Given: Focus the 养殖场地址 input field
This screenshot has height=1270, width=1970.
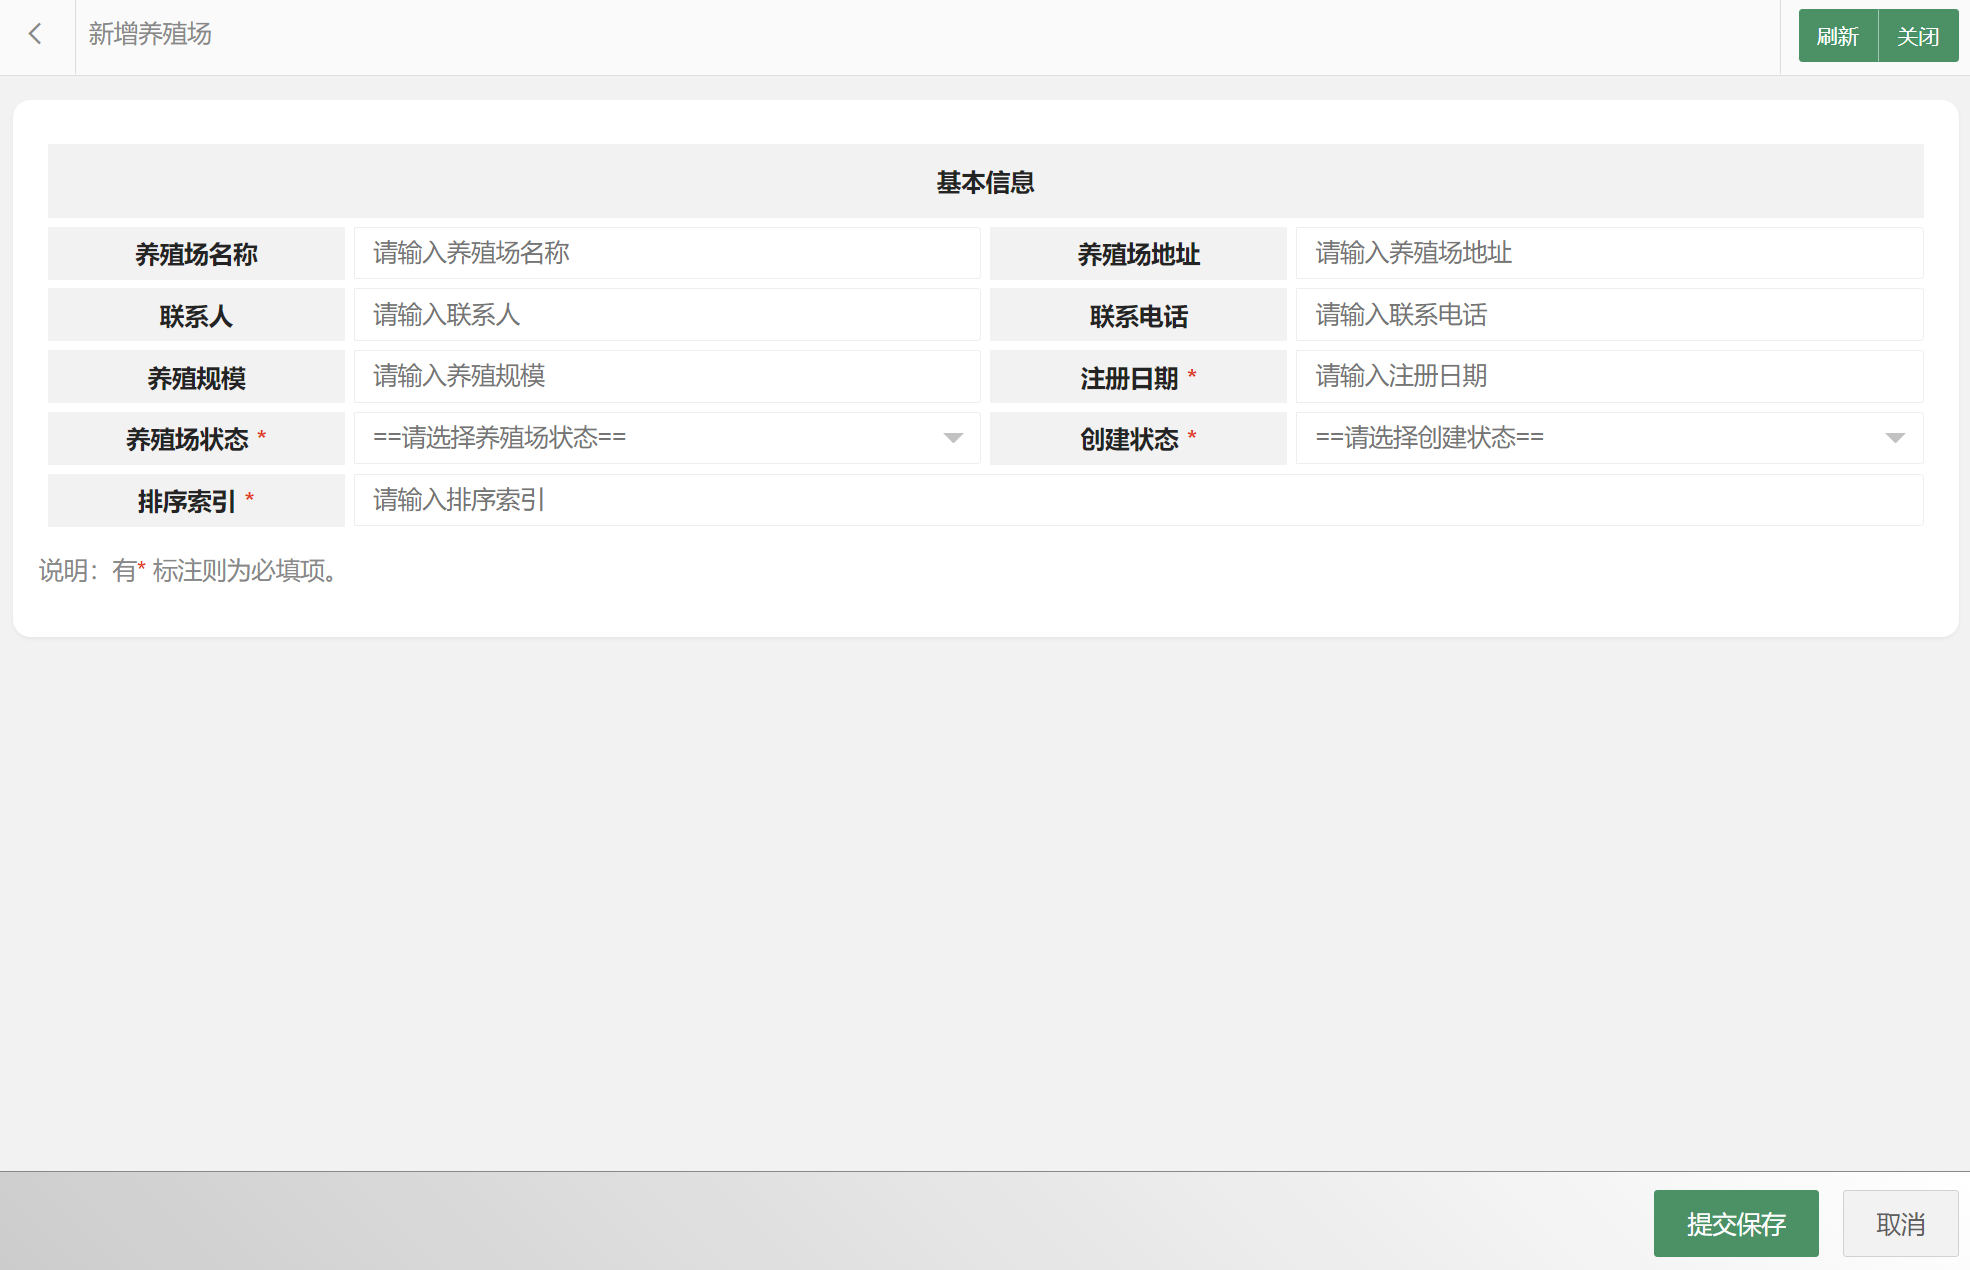Looking at the screenshot, I should tap(1609, 253).
